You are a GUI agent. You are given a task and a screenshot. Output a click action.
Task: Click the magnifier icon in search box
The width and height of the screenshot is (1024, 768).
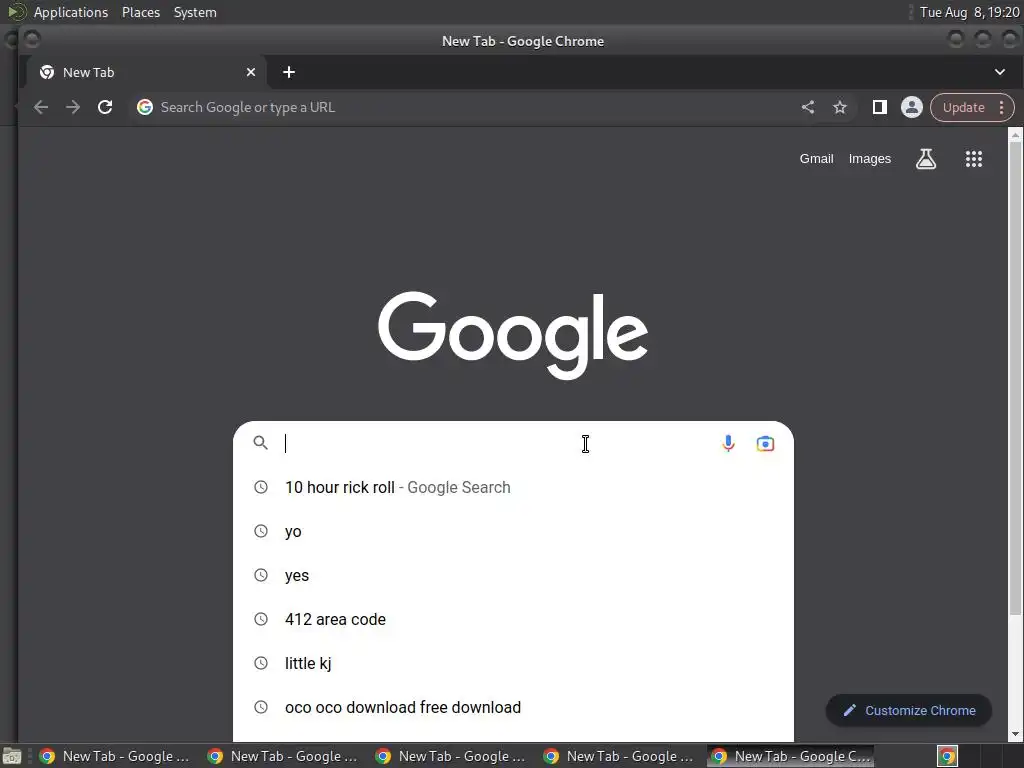click(x=261, y=443)
